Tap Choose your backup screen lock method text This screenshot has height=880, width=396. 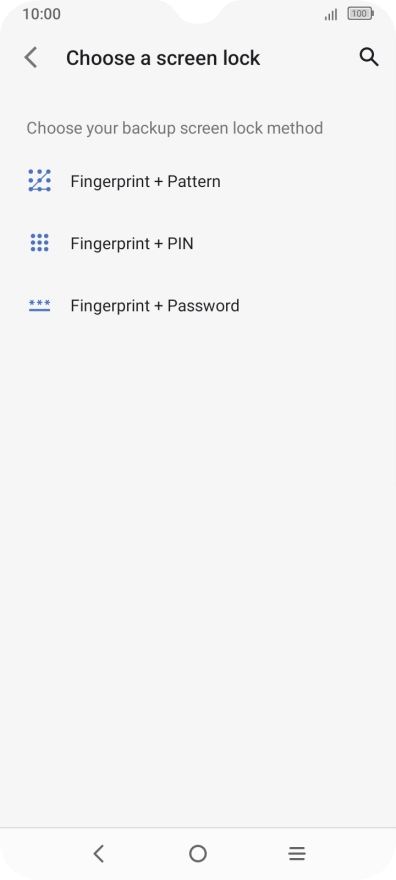point(174,128)
